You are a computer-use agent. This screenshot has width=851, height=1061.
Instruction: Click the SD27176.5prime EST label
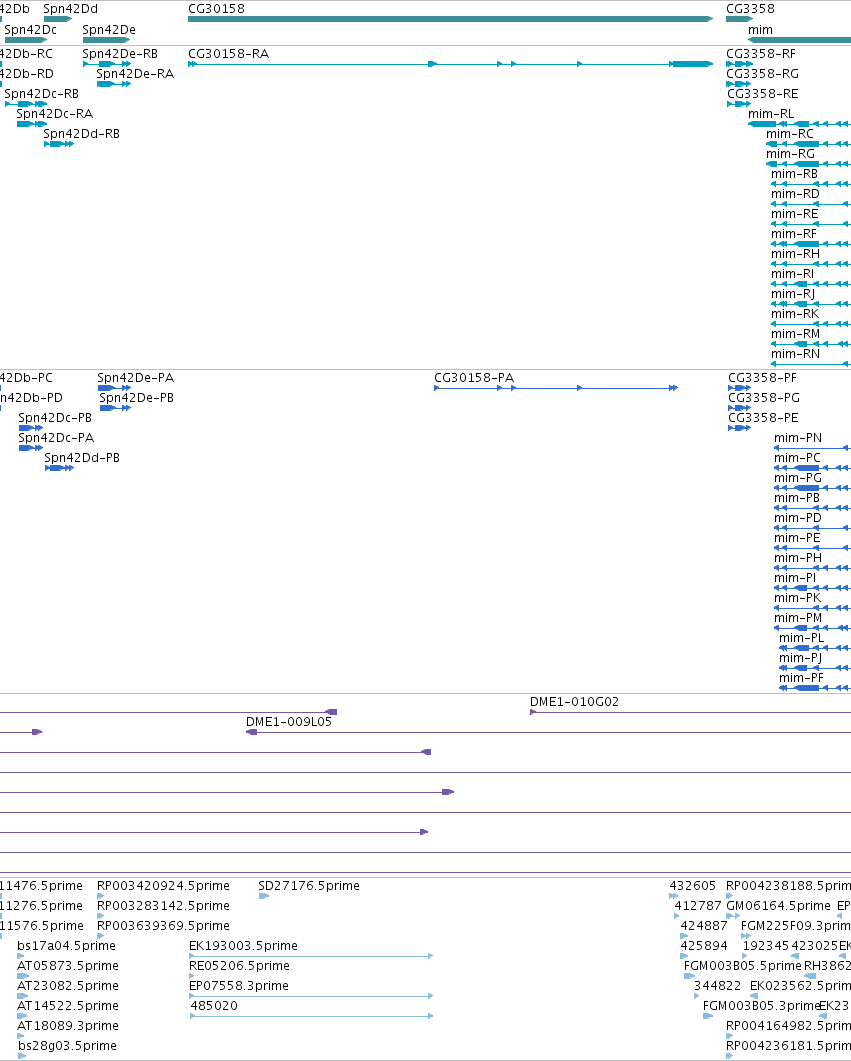[x=309, y=886]
